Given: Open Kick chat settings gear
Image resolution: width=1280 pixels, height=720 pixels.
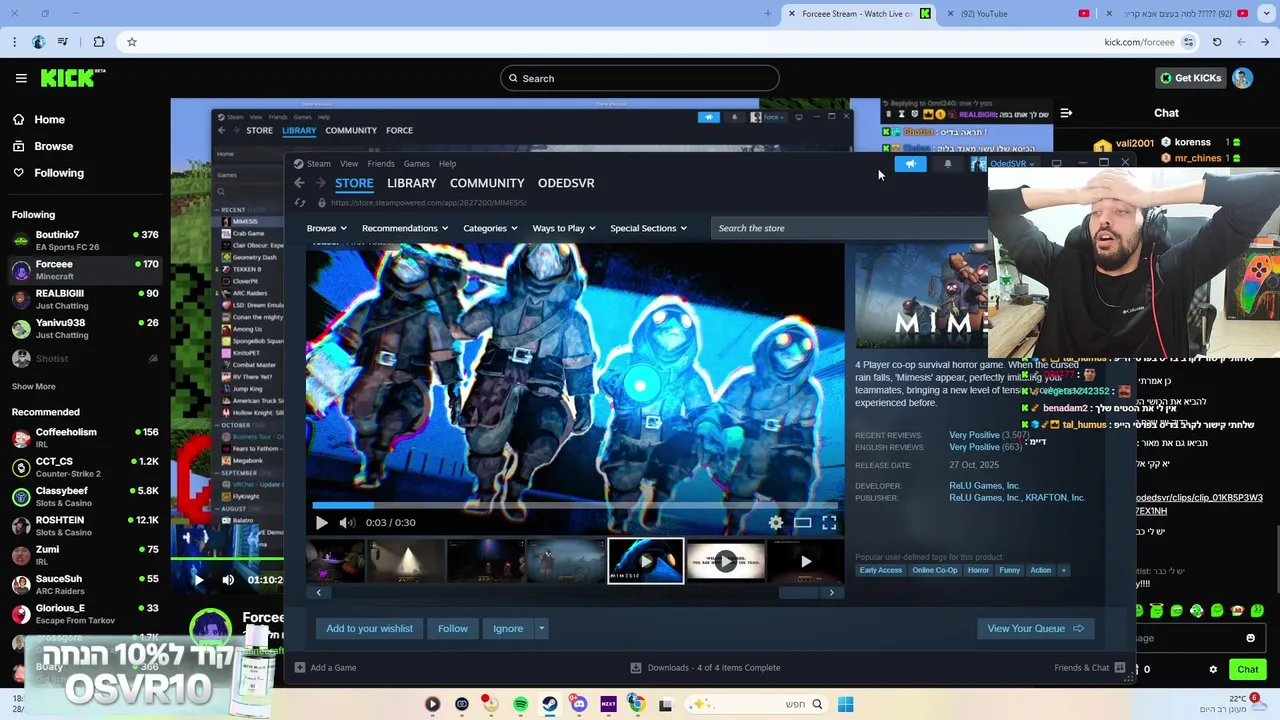Looking at the screenshot, I should pos(1213,669).
